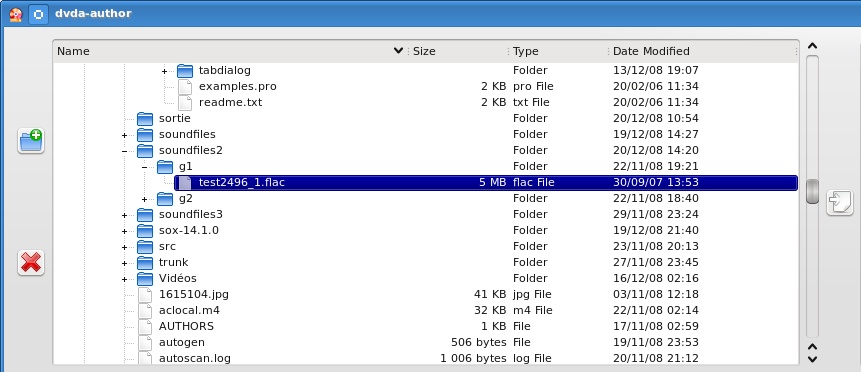Expand the g2 folder
861x372 pixels.
144,199
